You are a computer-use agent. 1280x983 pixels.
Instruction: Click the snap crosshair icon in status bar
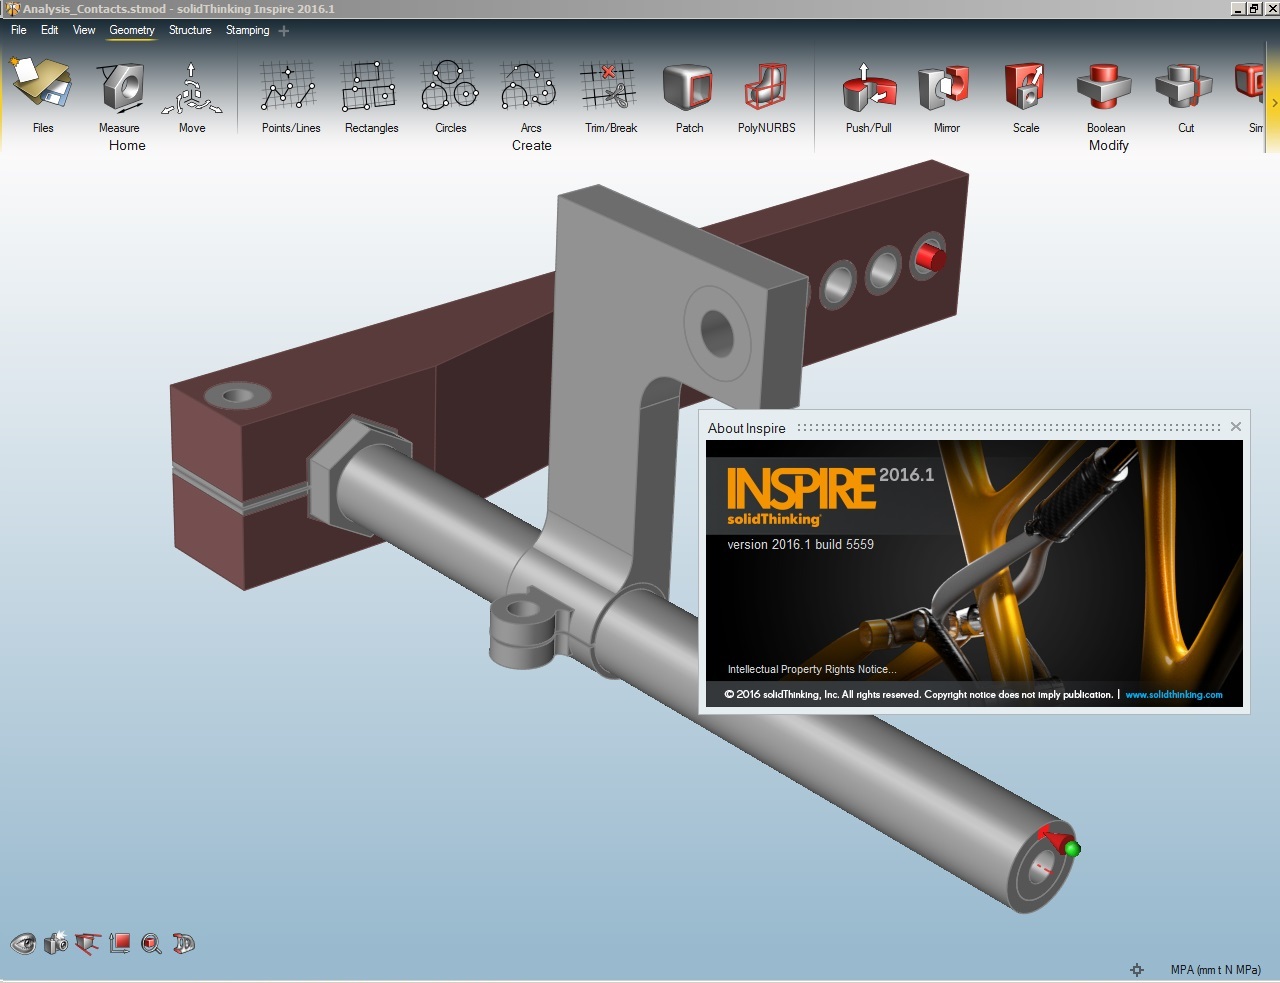(1137, 970)
